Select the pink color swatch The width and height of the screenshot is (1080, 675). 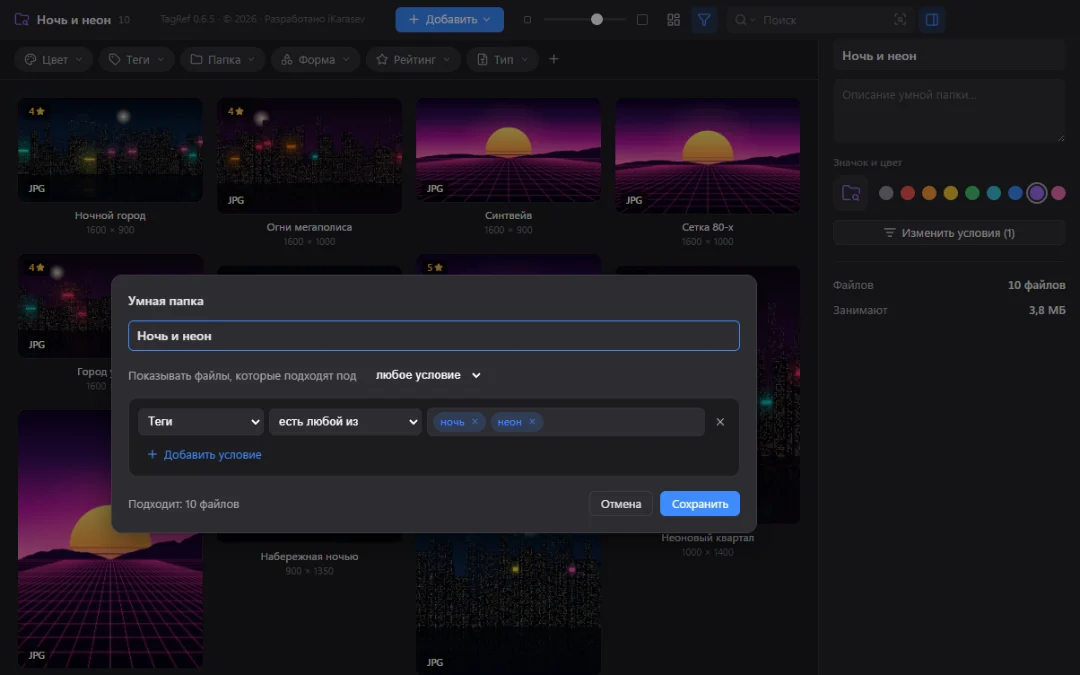[1059, 193]
